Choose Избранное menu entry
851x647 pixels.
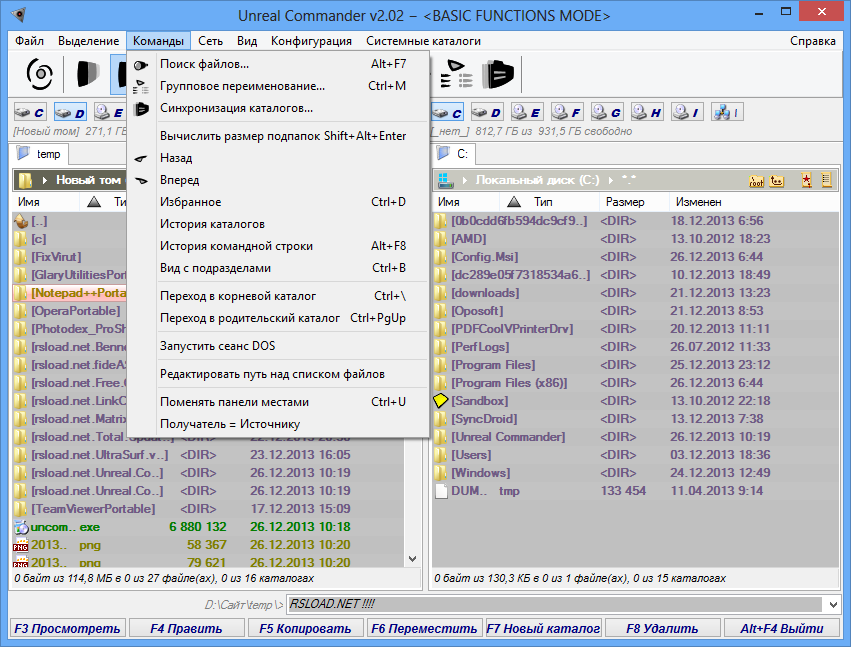point(278,202)
